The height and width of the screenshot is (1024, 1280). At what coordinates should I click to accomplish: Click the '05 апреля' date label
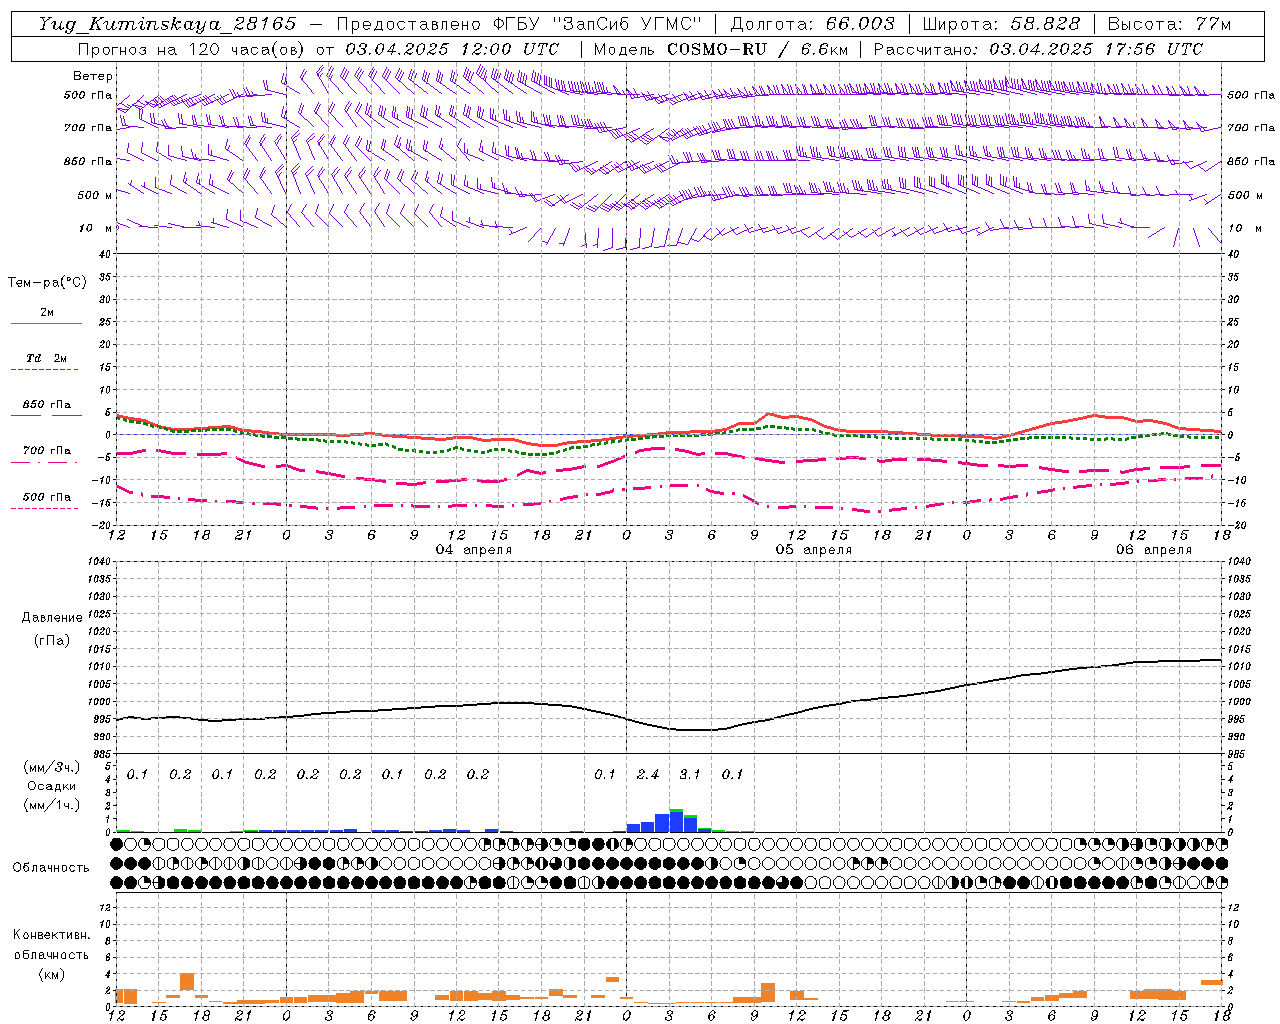tap(814, 550)
